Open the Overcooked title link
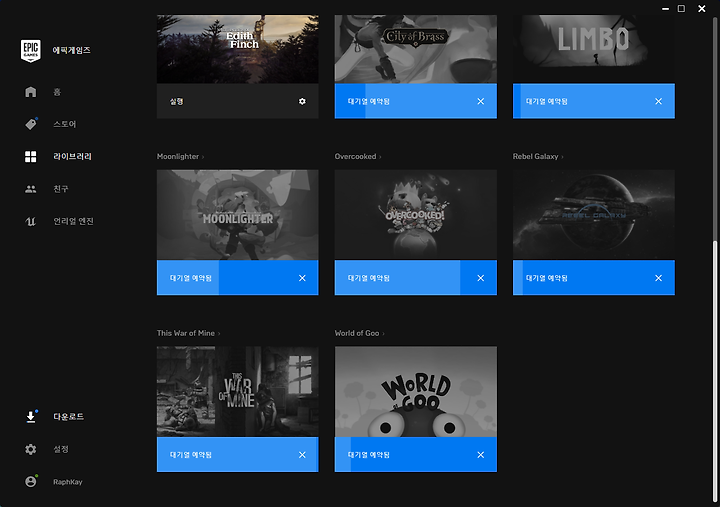The width and height of the screenshot is (720, 507). pyautogui.click(x=355, y=157)
